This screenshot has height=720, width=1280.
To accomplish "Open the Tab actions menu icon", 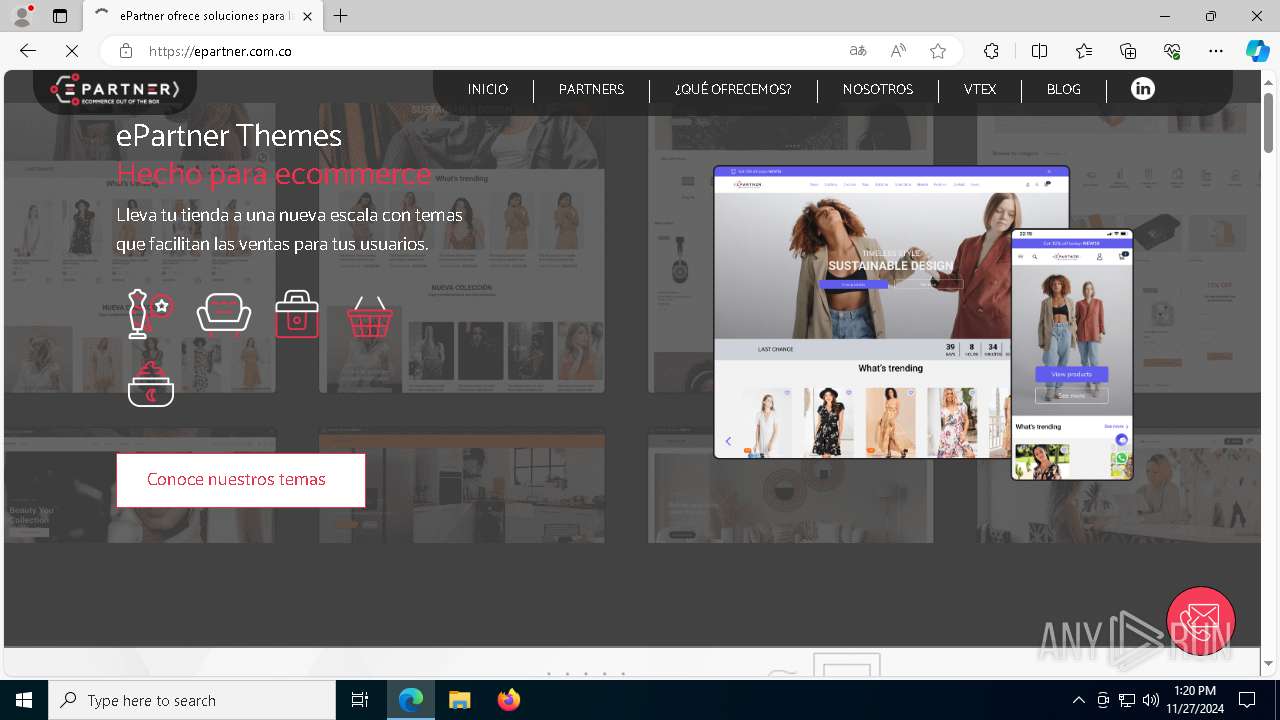I will 60,16.
